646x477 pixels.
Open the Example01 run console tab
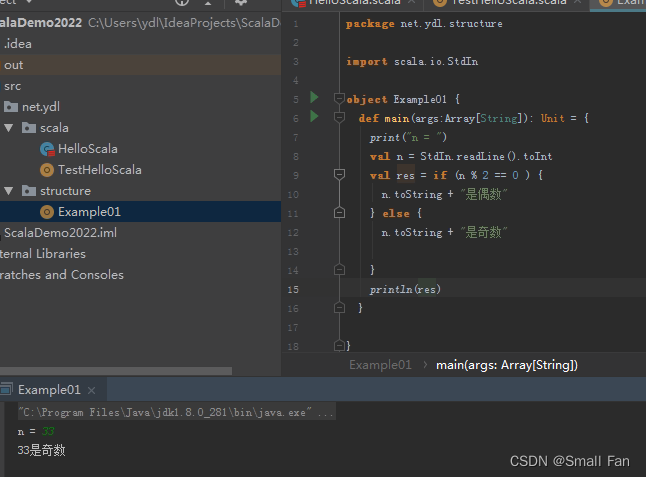pos(49,390)
